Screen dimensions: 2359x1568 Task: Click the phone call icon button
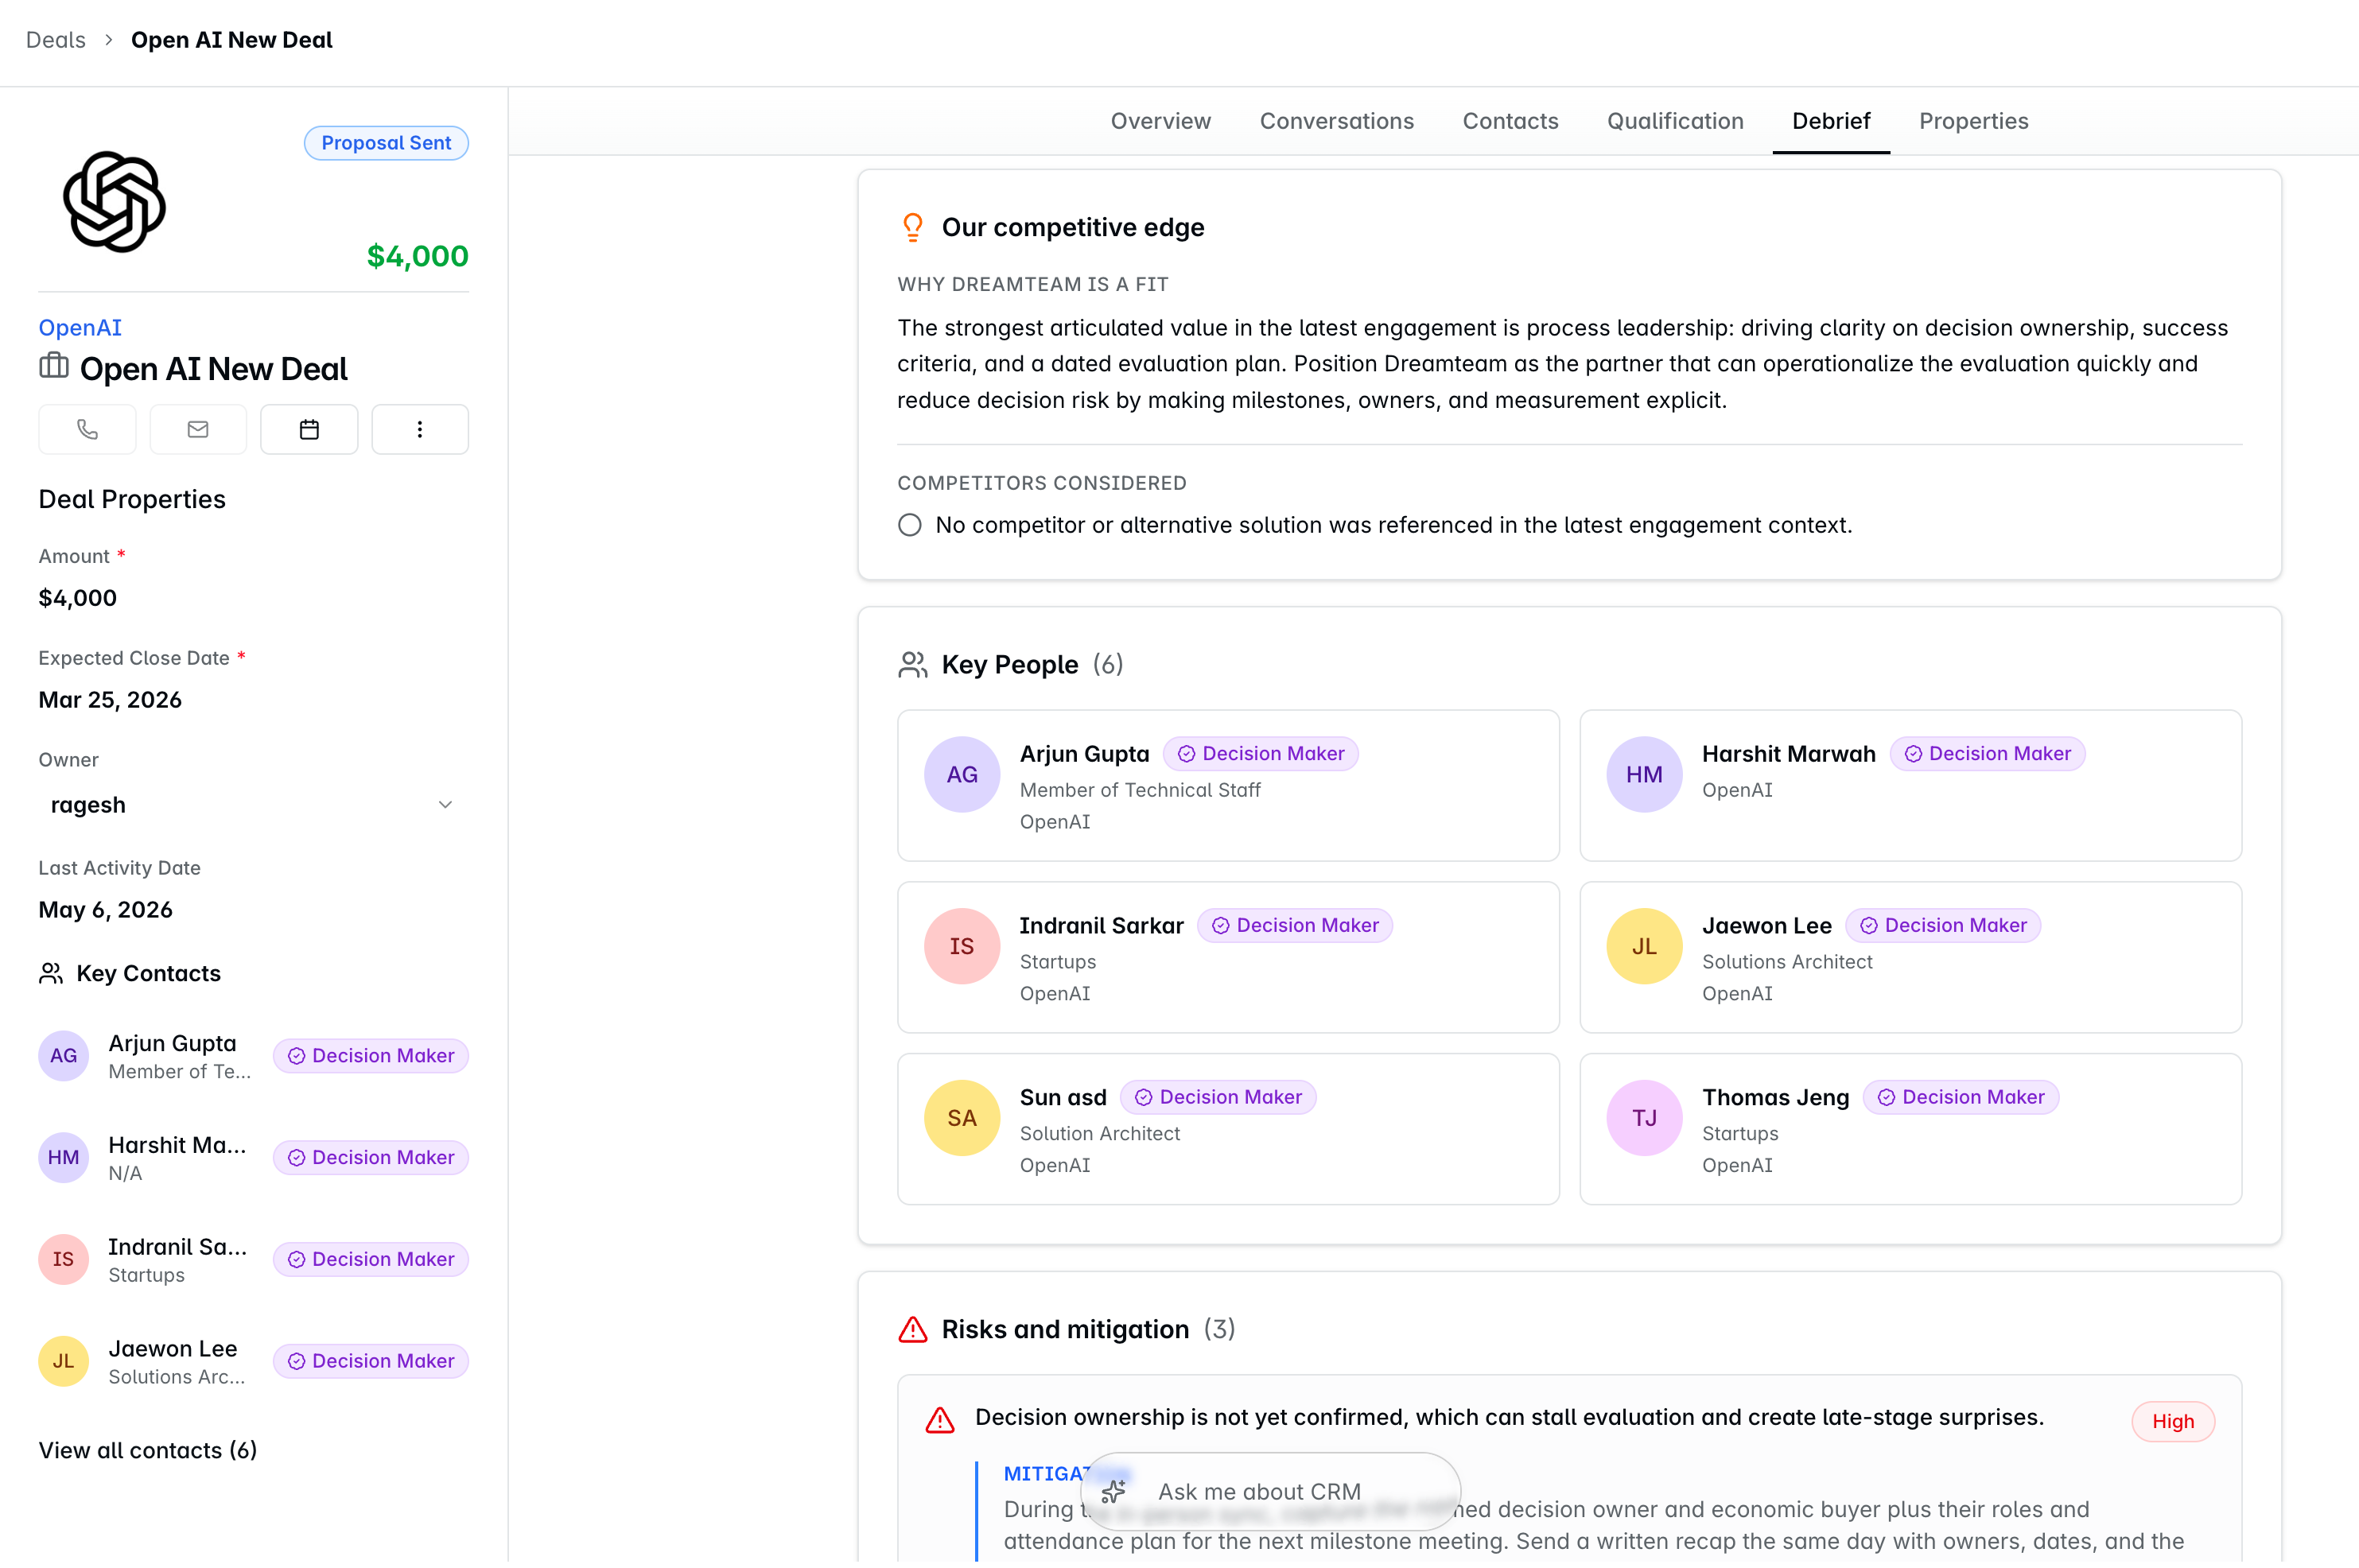(x=87, y=429)
